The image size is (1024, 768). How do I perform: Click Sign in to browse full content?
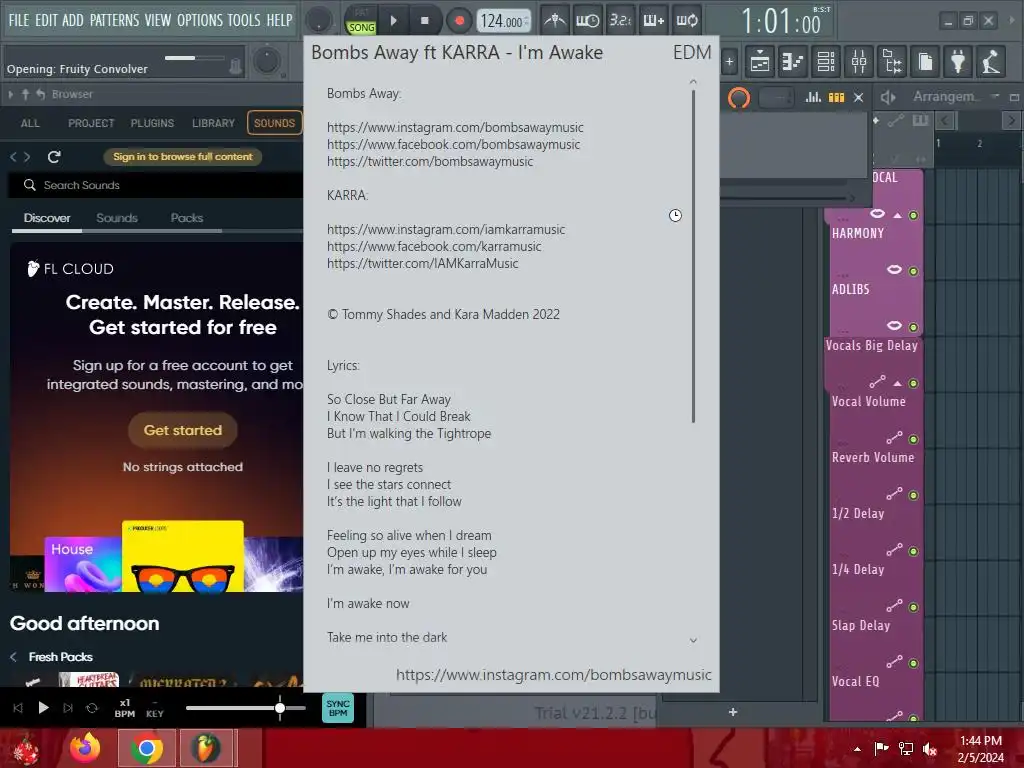[182, 157]
